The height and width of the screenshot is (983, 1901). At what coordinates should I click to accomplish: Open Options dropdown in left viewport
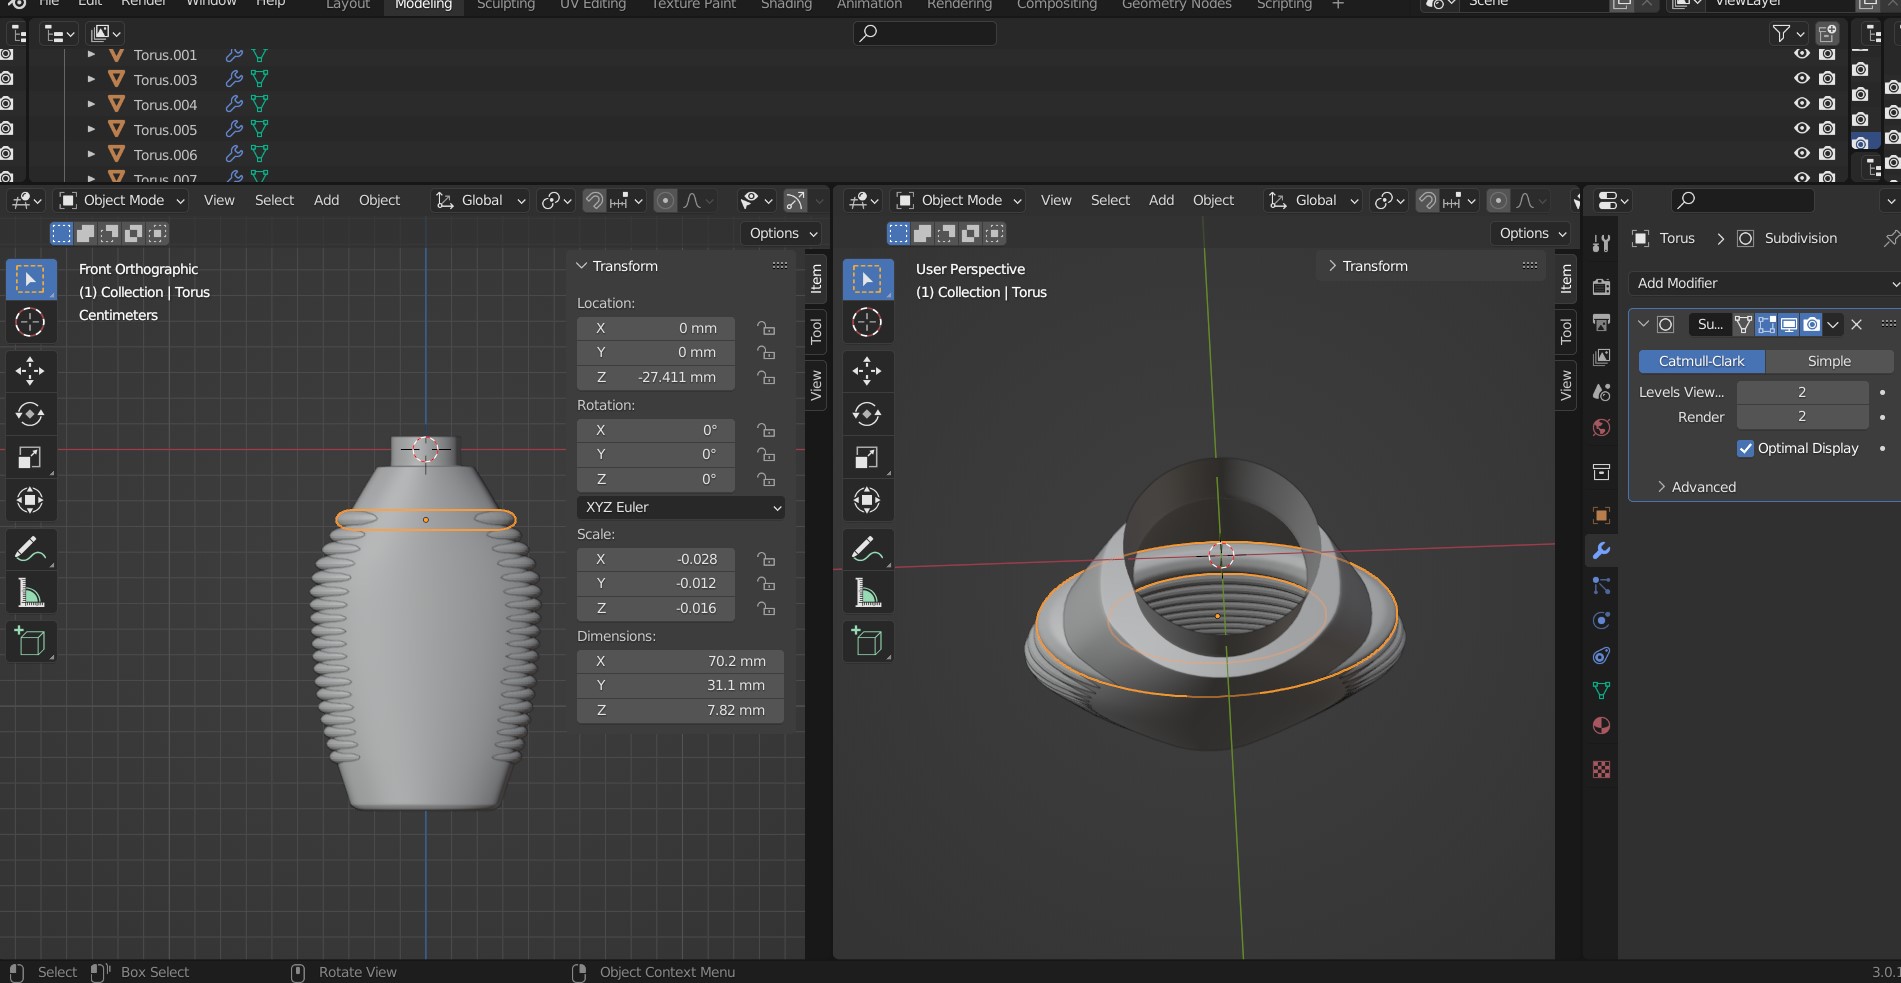click(783, 233)
